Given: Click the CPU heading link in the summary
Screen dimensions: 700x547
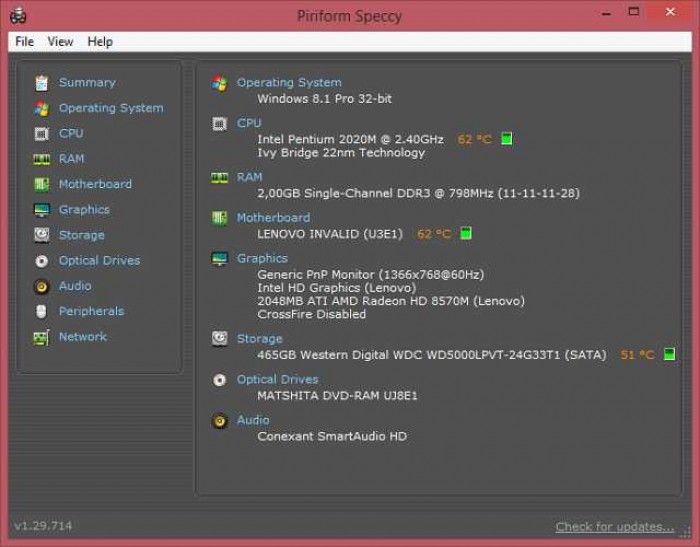Looking at the screenshot, I should pos(249,123).
